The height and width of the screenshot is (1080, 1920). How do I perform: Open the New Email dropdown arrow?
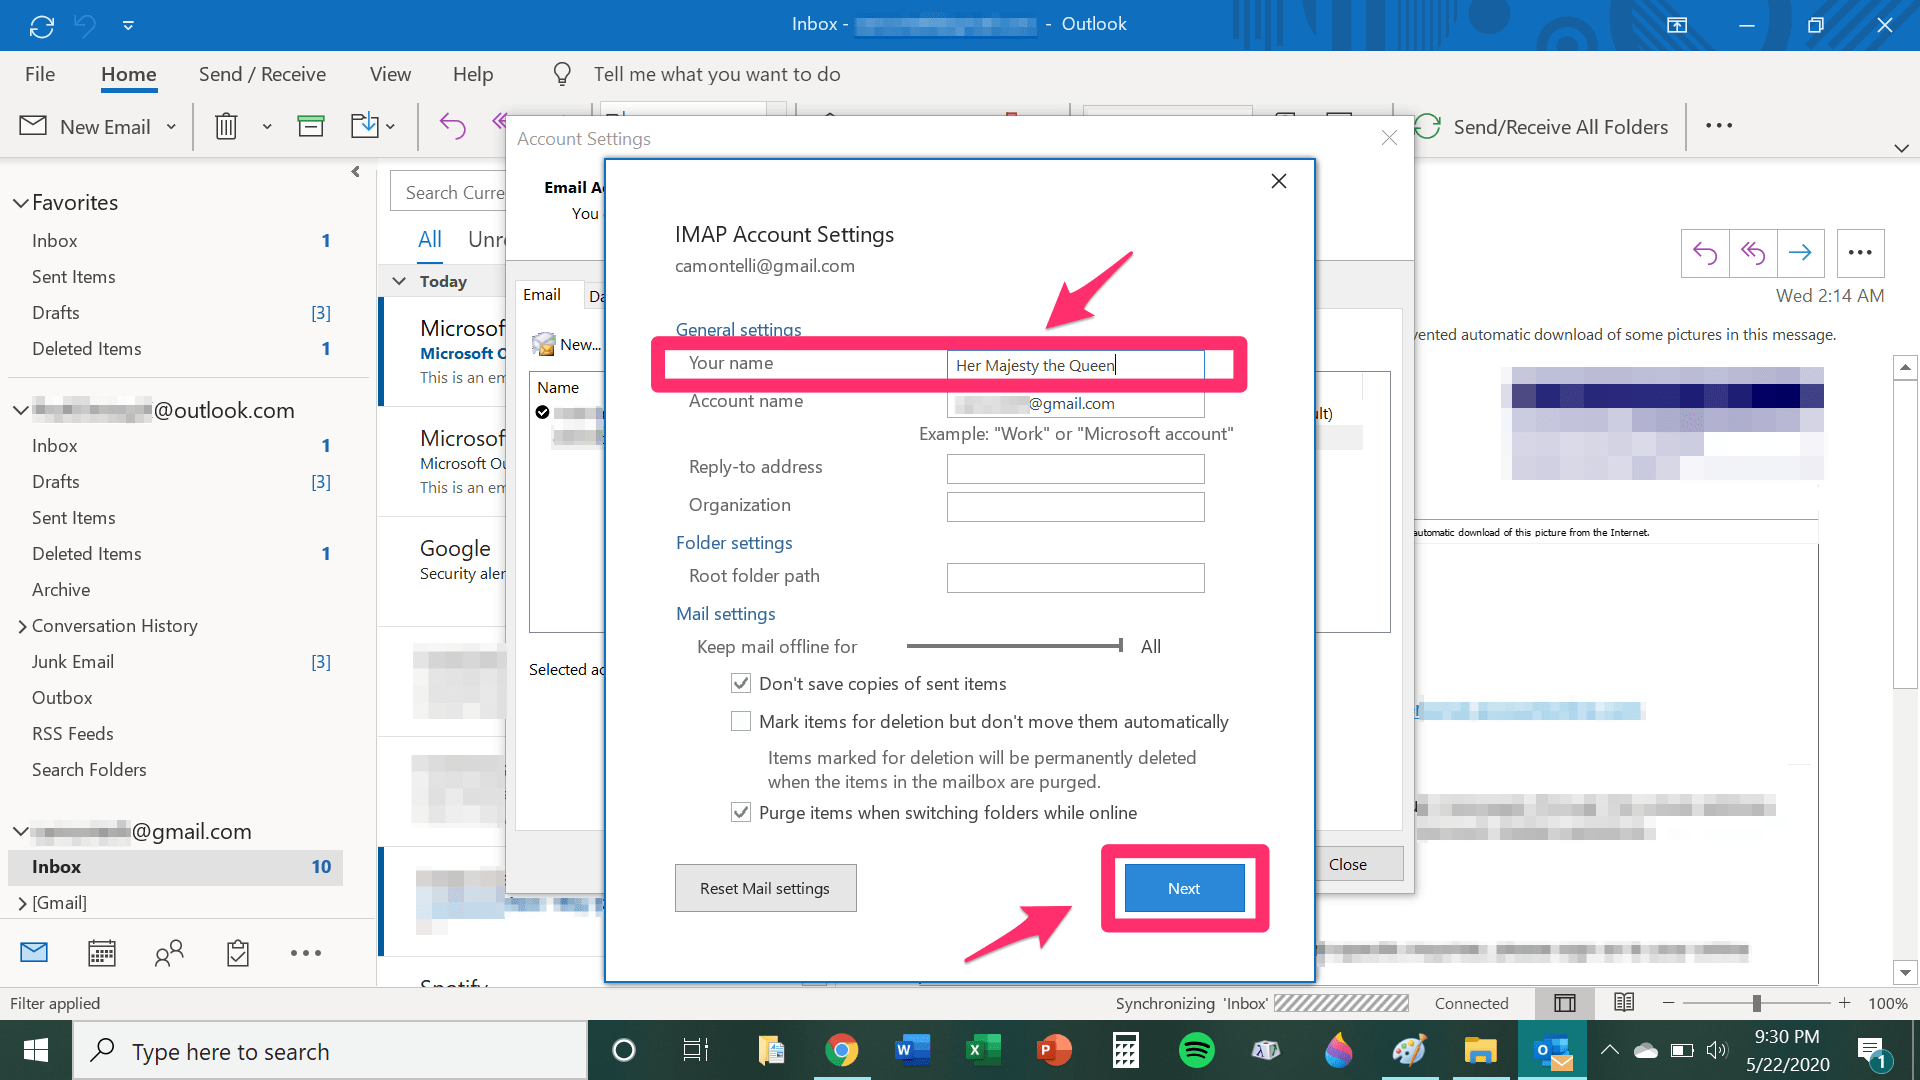(x=171, y=127)
